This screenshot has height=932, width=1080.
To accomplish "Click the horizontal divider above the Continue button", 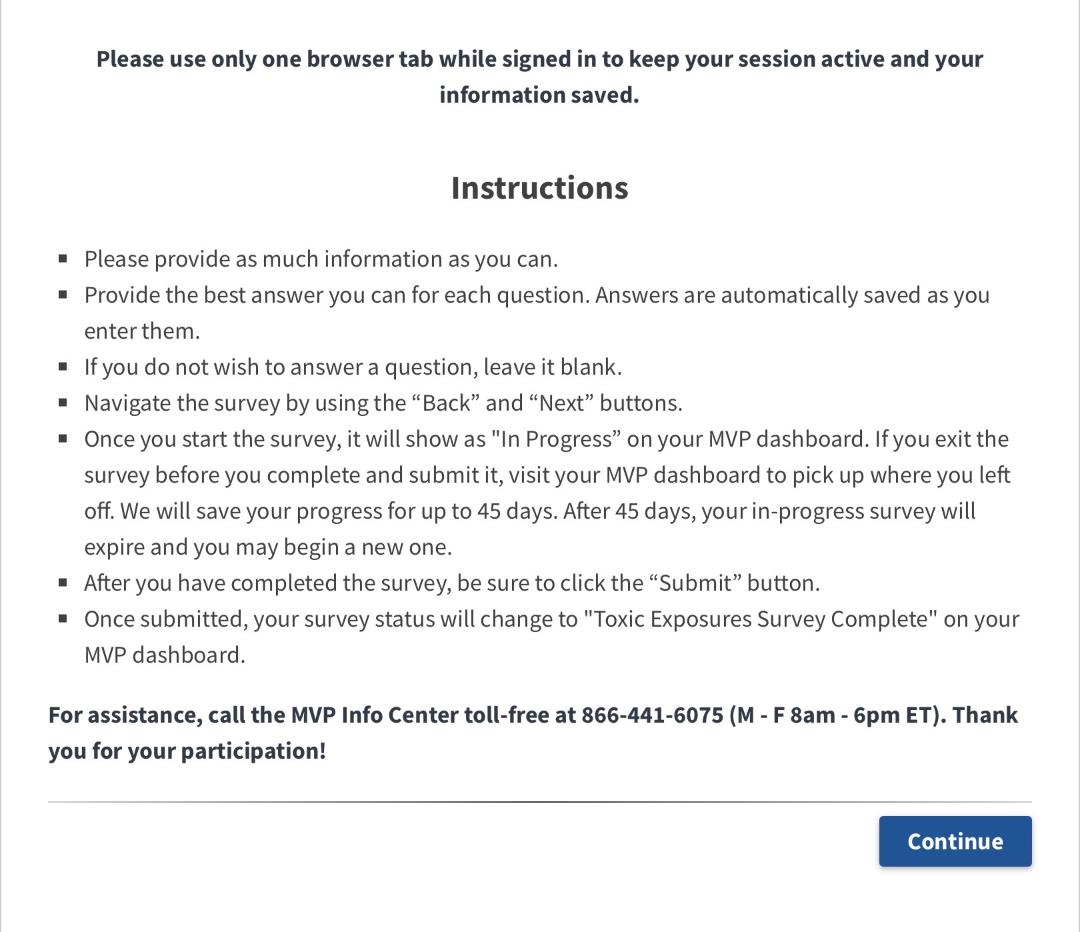I will click(539, 802).
